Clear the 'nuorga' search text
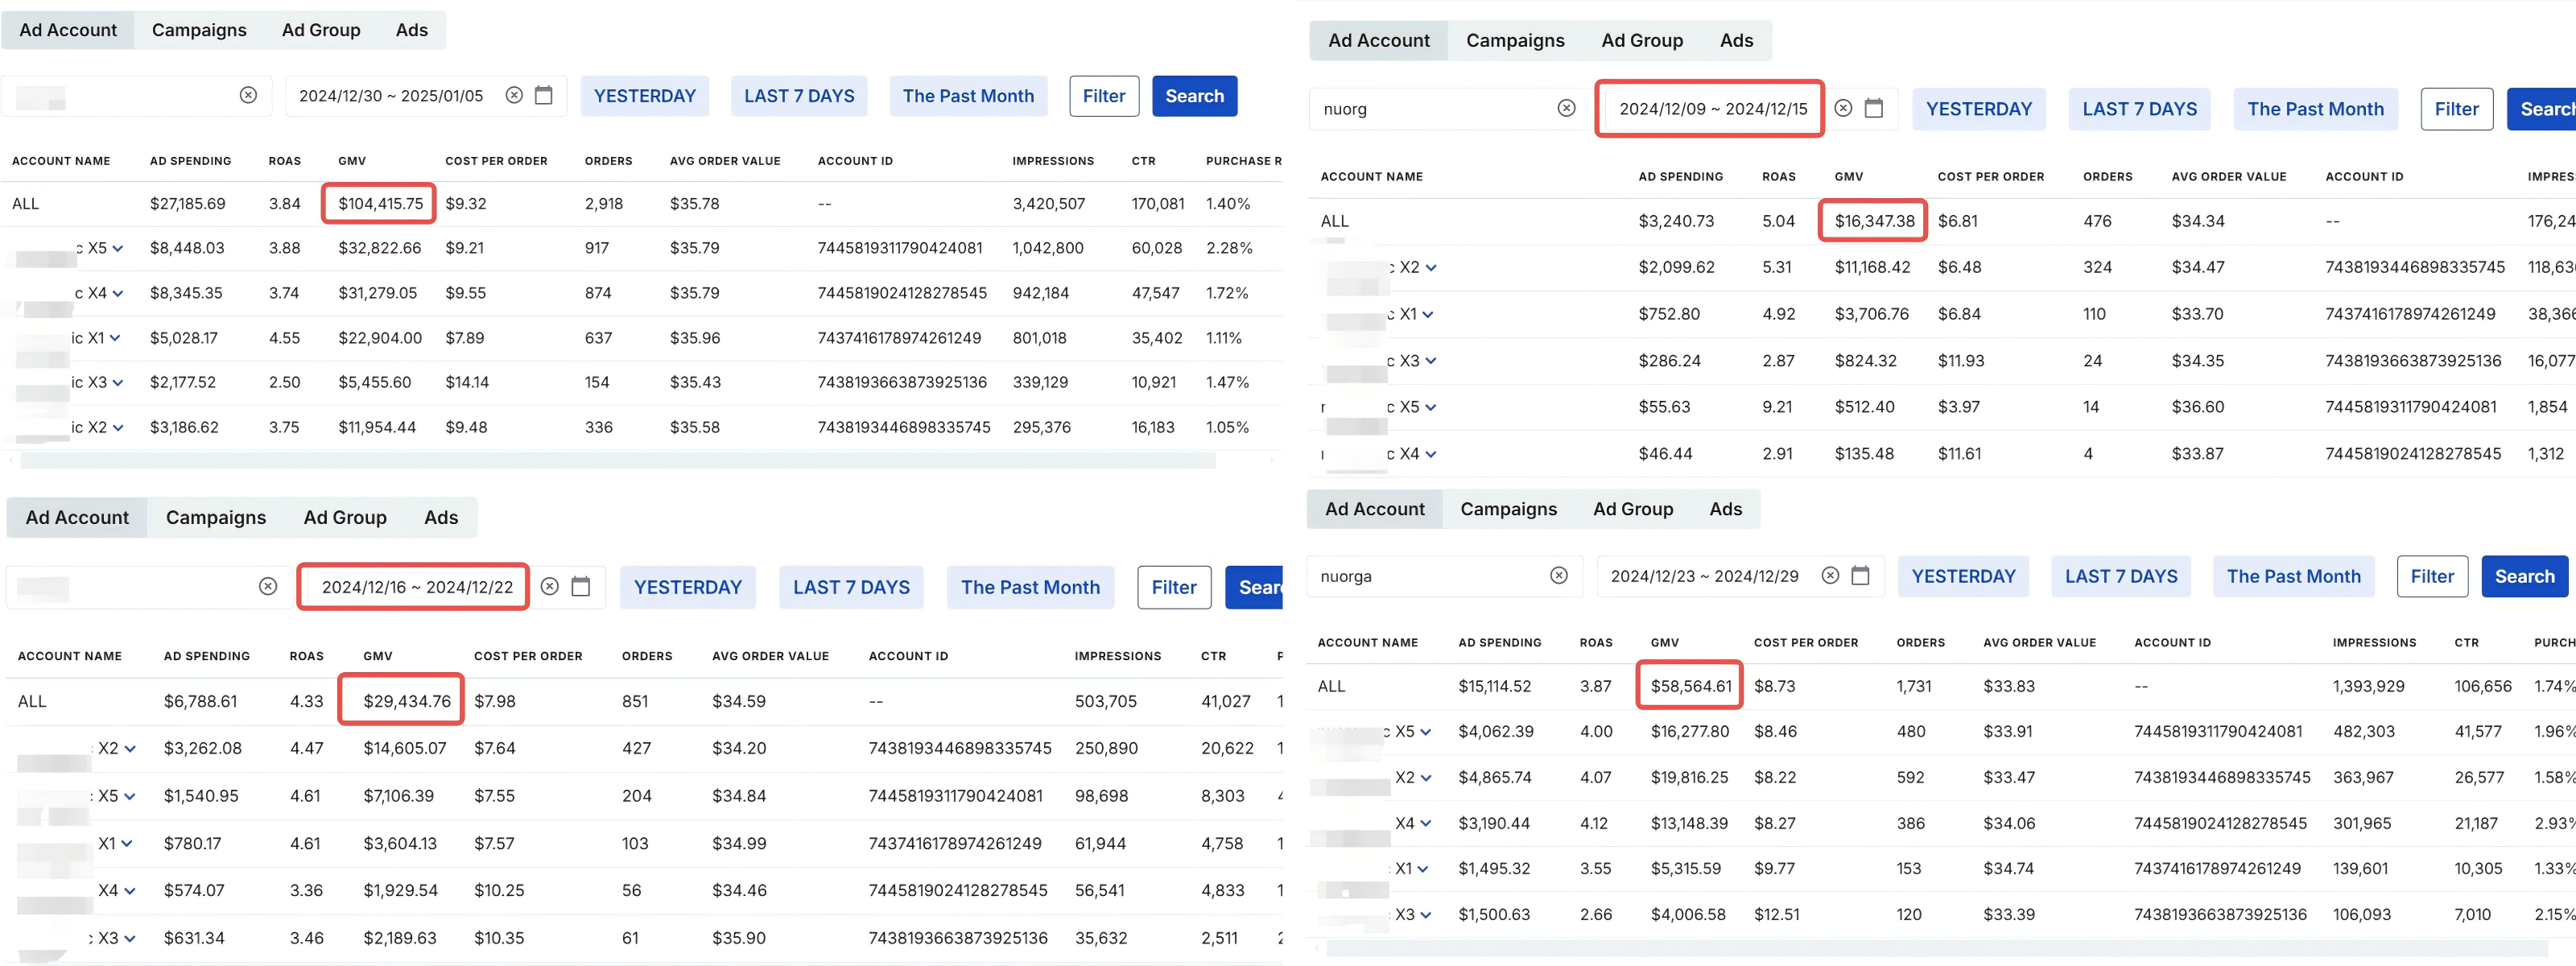Image resolution: width=2576 pixels, height=966 pixels. (1558, 575)
